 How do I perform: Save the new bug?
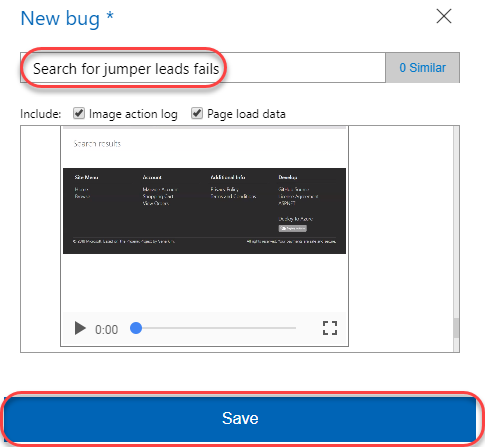[240, 419]
